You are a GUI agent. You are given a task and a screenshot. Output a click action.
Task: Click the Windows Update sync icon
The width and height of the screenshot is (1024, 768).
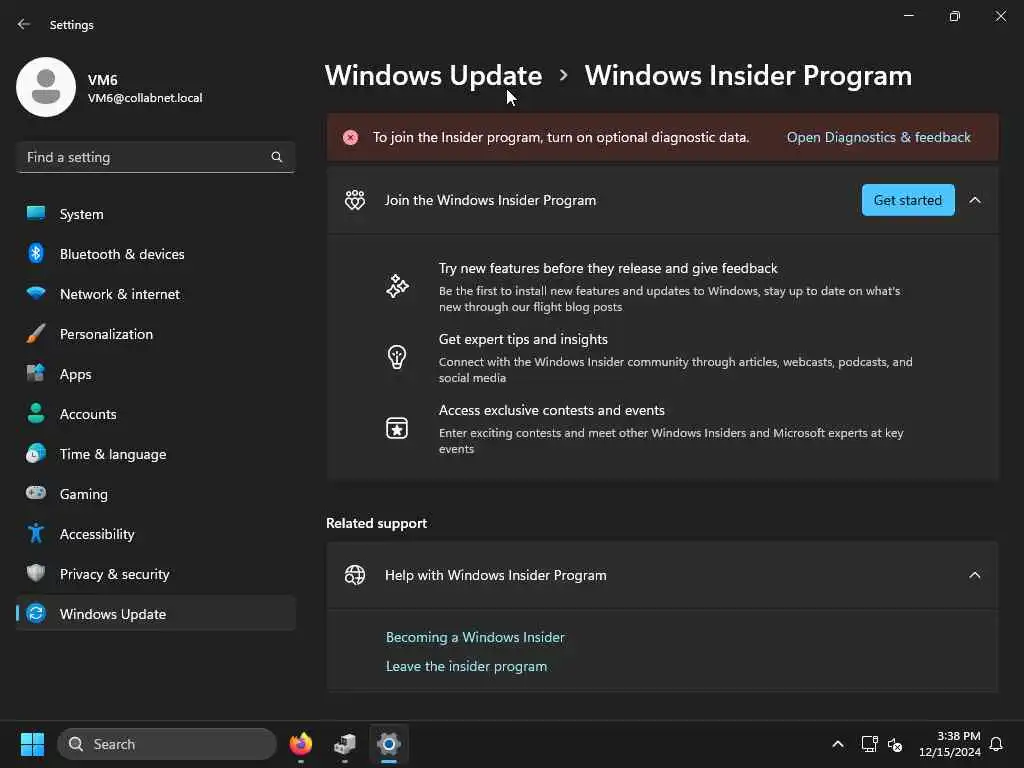(36, 613)
